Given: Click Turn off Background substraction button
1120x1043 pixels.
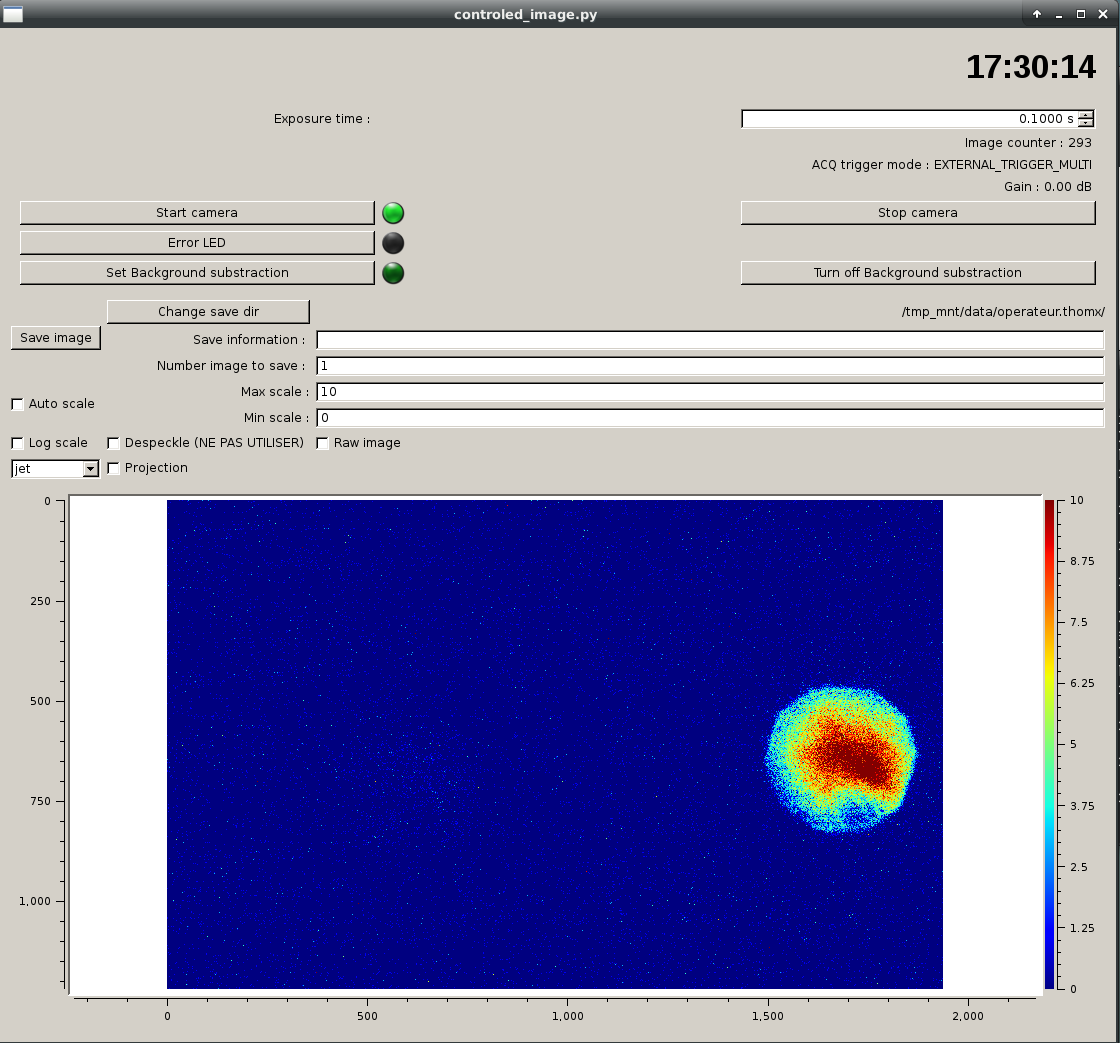Looking at the screenshot, I should pyautogui.click(x=917, y=272).
